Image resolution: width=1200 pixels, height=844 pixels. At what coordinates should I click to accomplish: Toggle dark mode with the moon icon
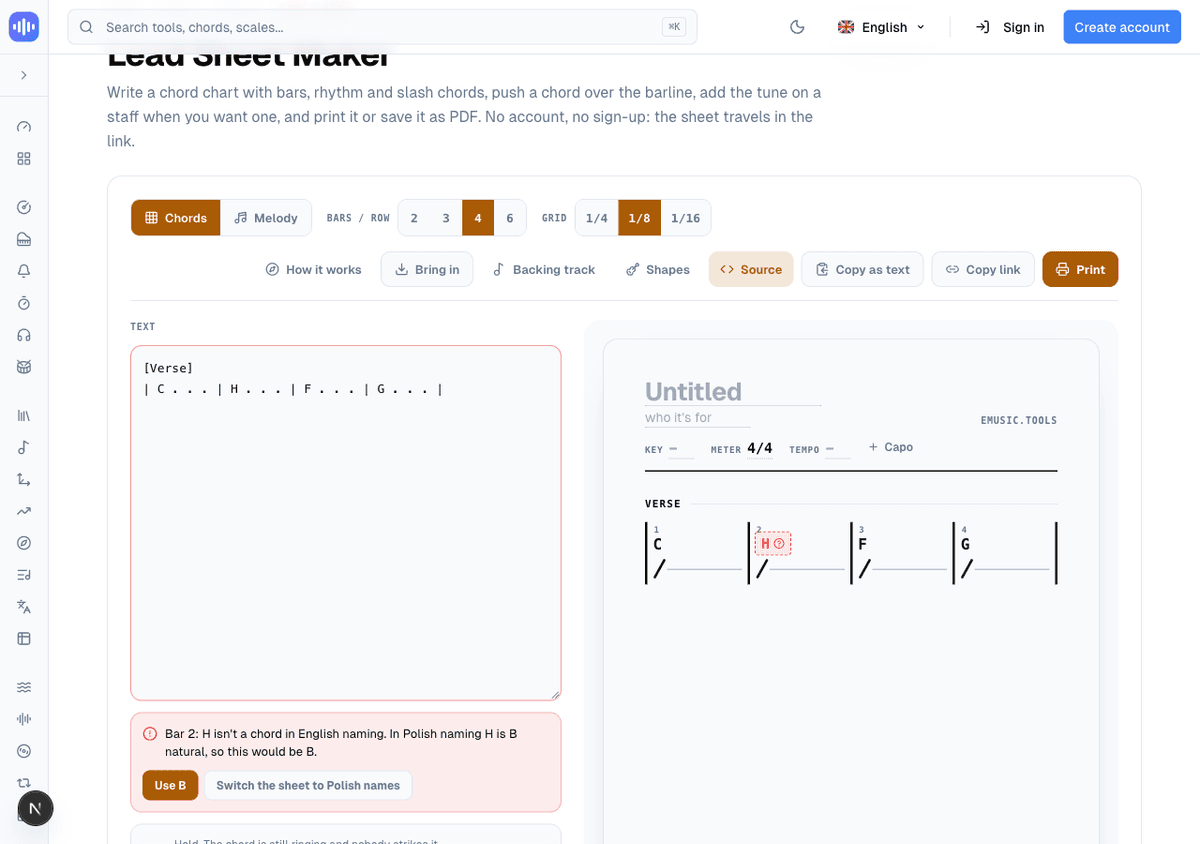(797, 27)
